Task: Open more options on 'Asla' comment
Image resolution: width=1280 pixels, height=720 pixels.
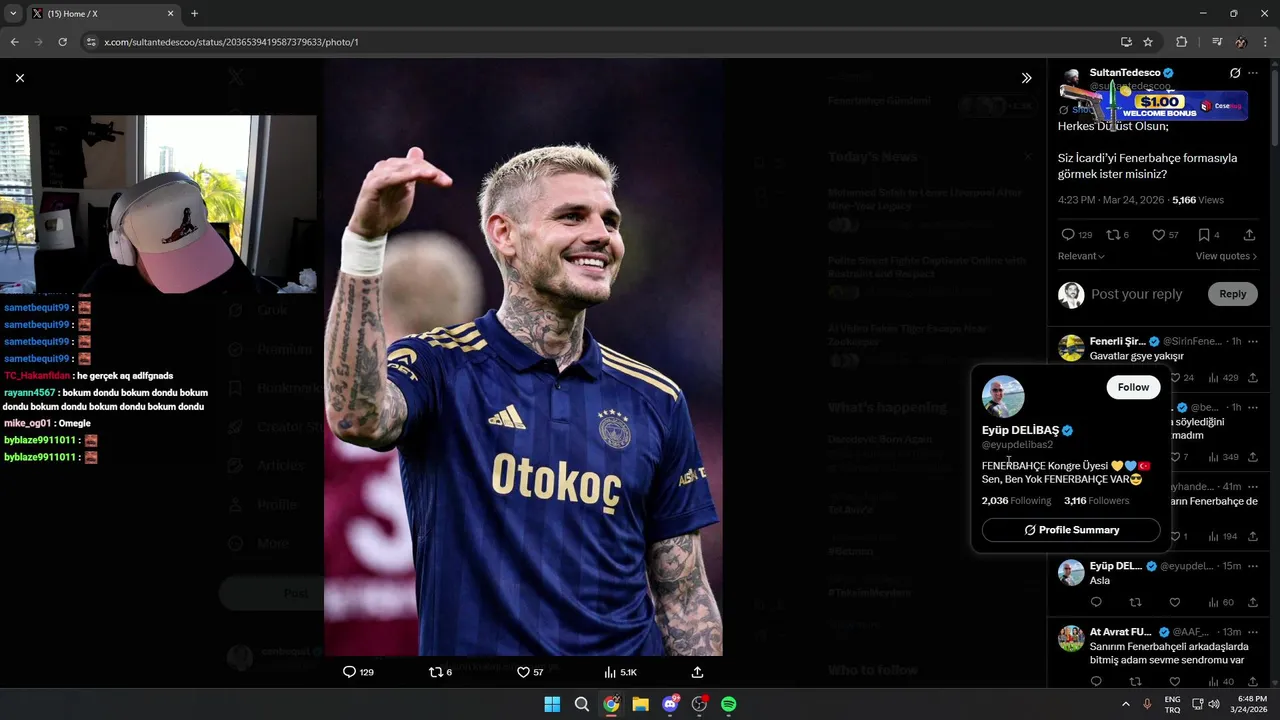Action: click(1253, 566)
